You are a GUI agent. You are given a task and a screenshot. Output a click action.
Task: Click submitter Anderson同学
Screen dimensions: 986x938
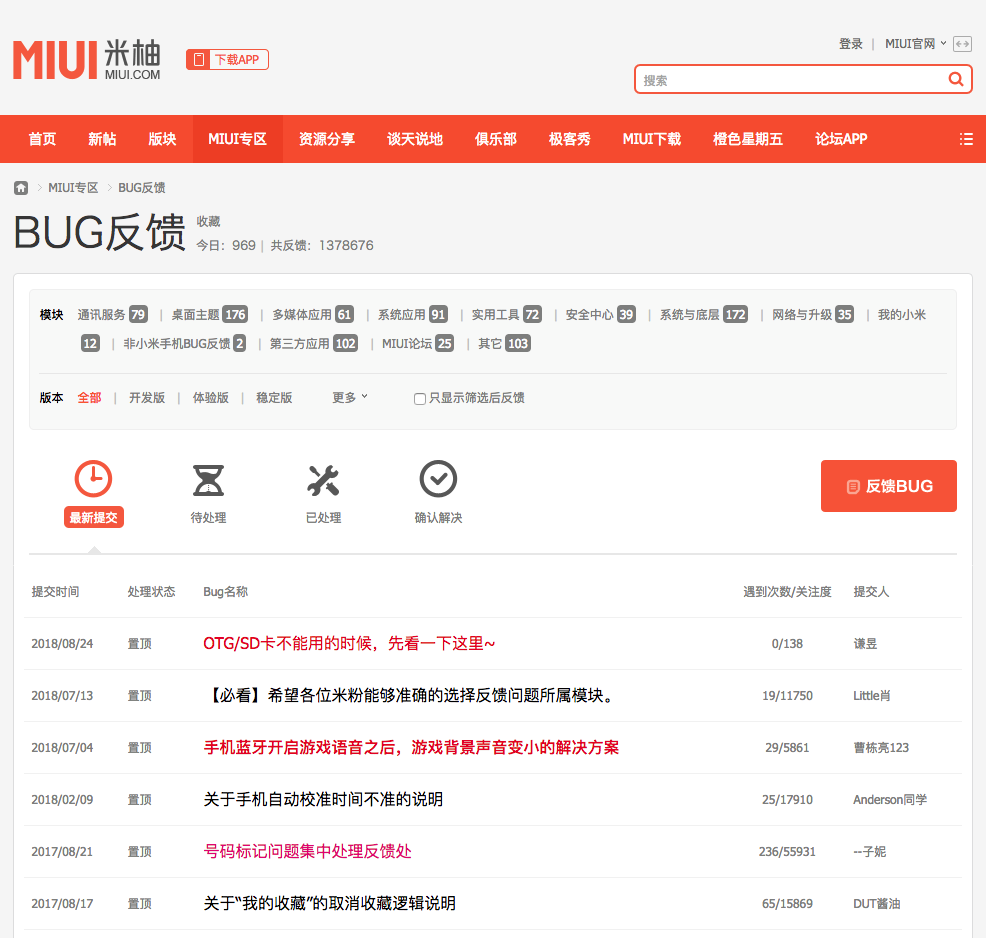point(890,800)
